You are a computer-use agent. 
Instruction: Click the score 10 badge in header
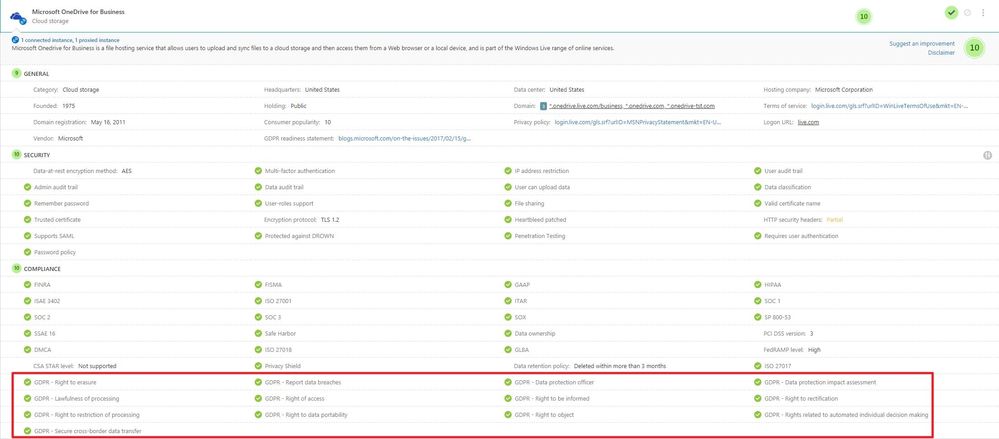(x=863, y=17)
